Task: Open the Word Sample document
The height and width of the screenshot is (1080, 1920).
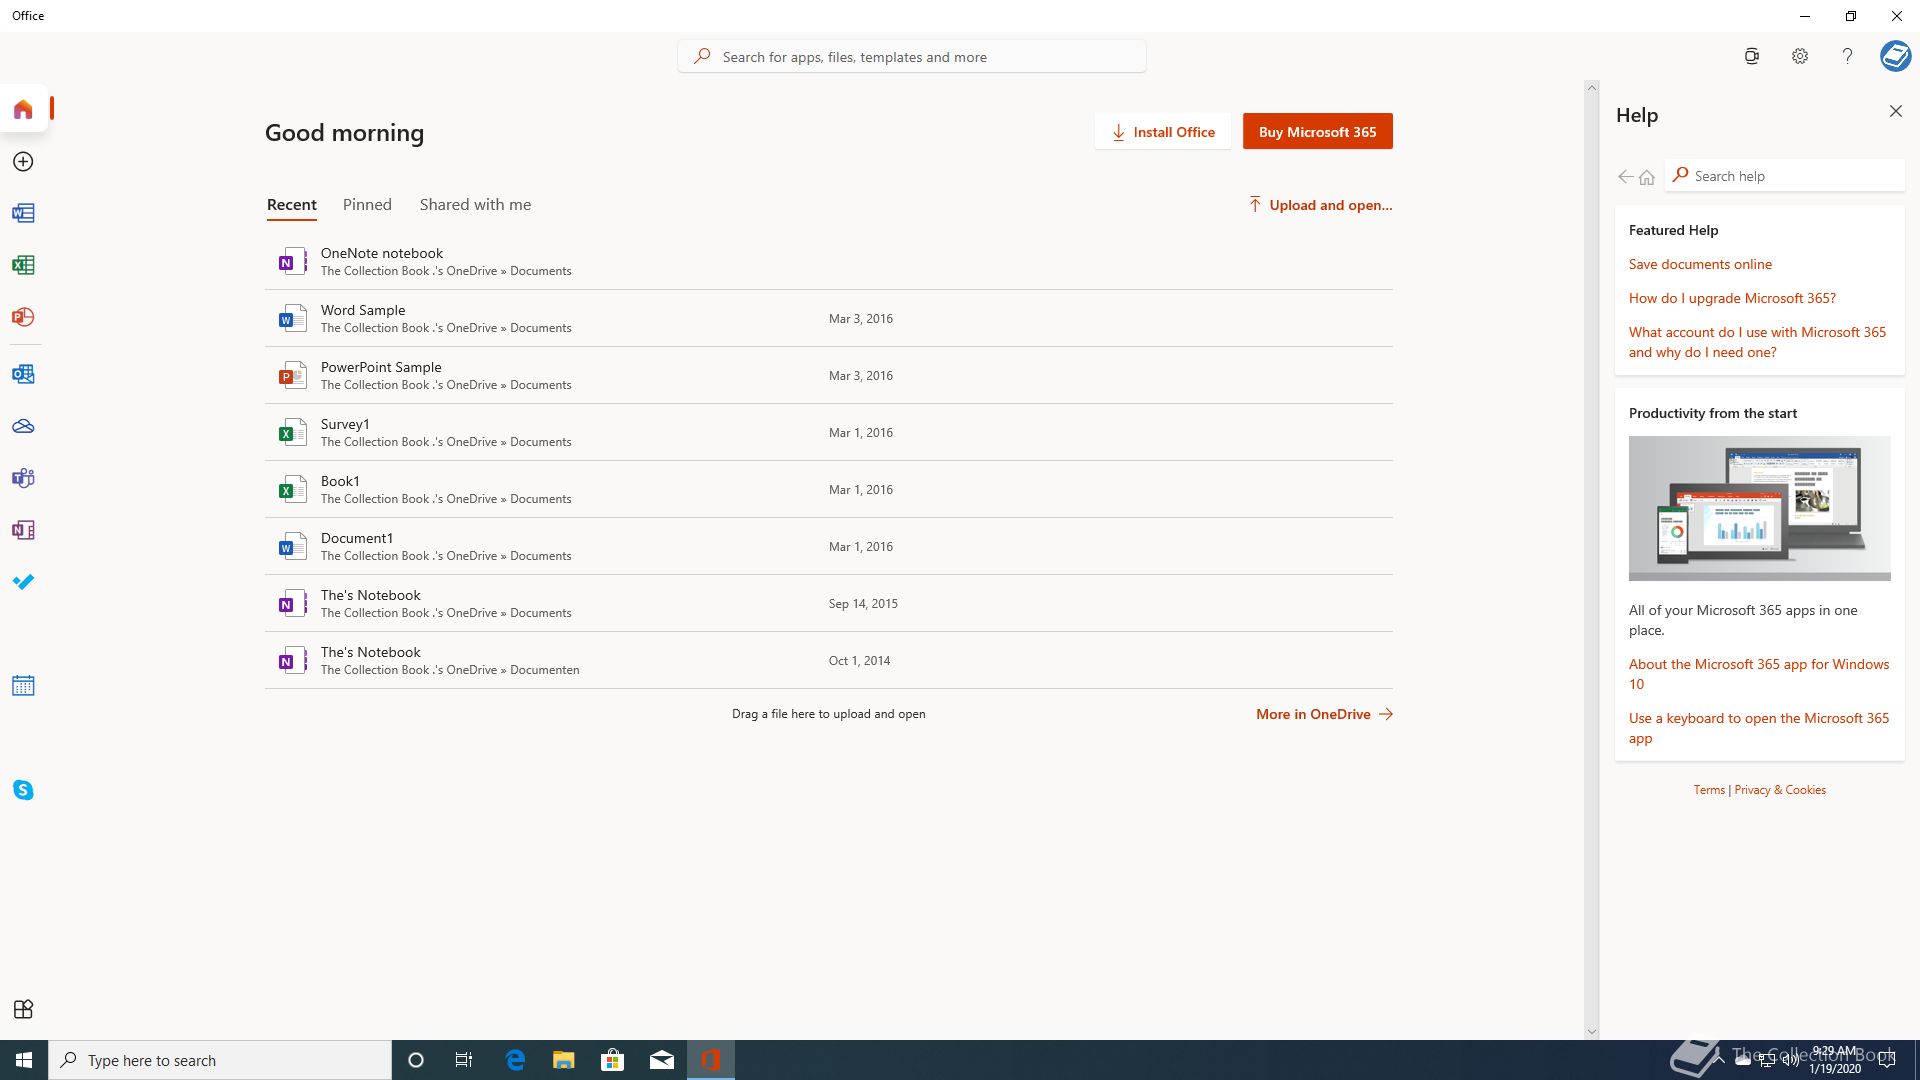Action: pyautogui.click(x=828, y=318)
